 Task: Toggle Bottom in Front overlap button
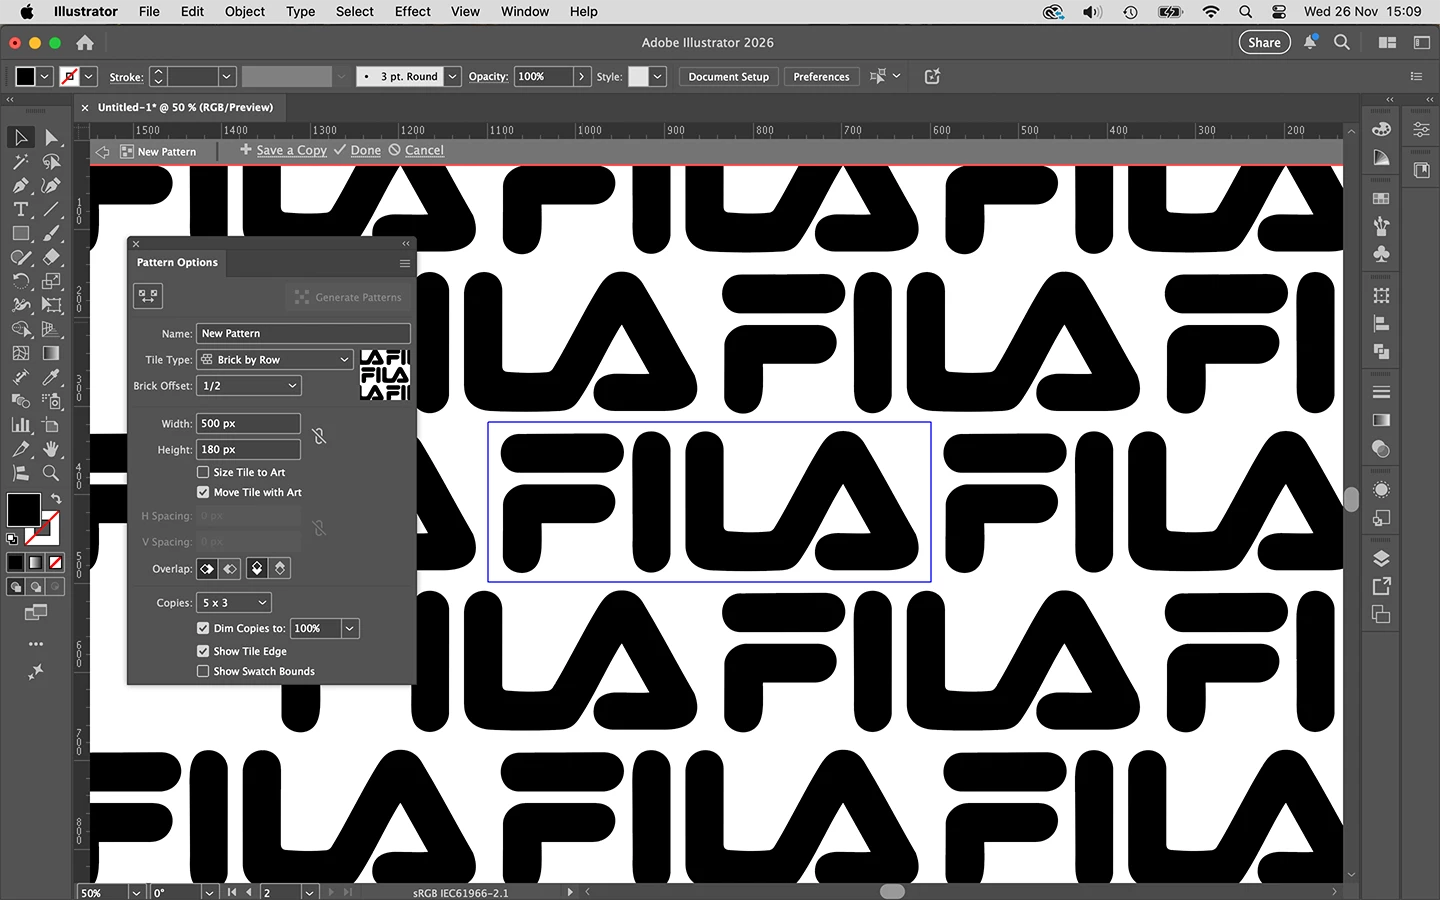[280, 568]
